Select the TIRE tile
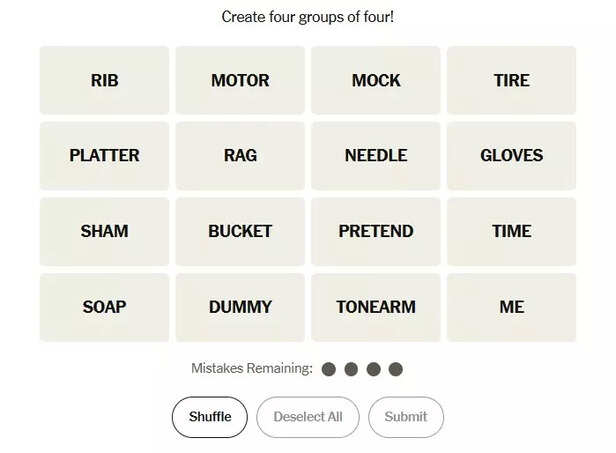 [x=511, y=80]
